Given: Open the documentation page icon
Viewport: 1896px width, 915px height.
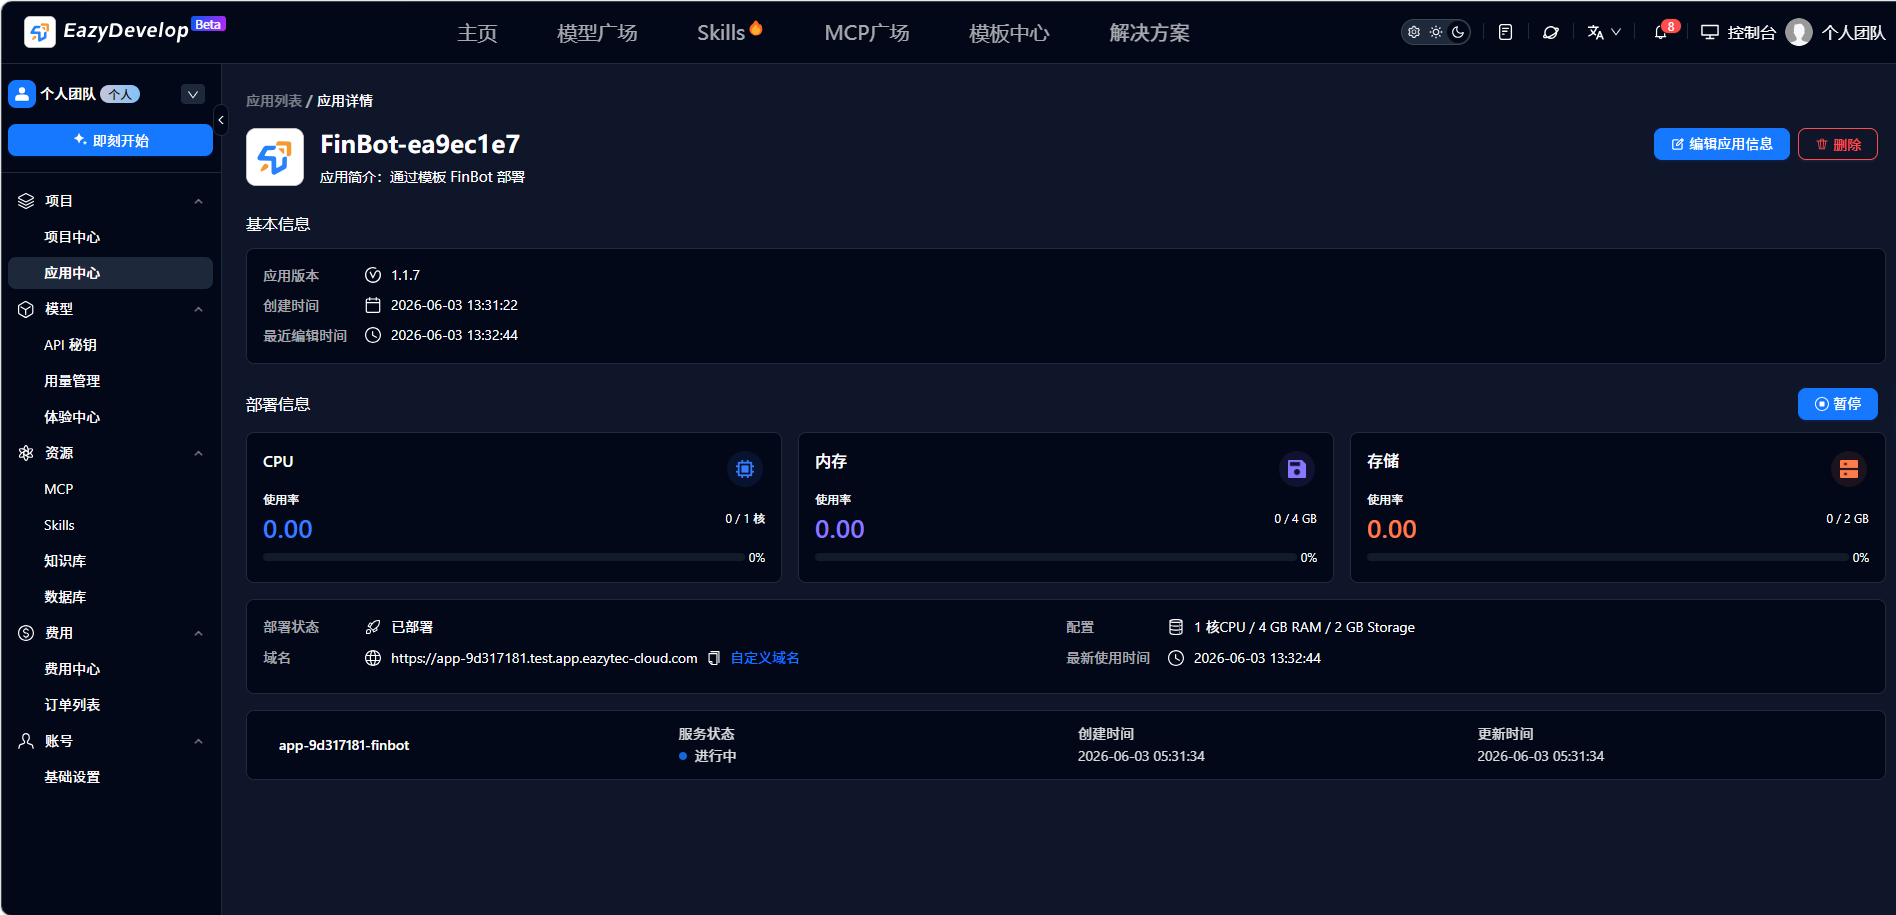Looking at the screenshot, I should pyautogui.click(x=1505, y=32).
